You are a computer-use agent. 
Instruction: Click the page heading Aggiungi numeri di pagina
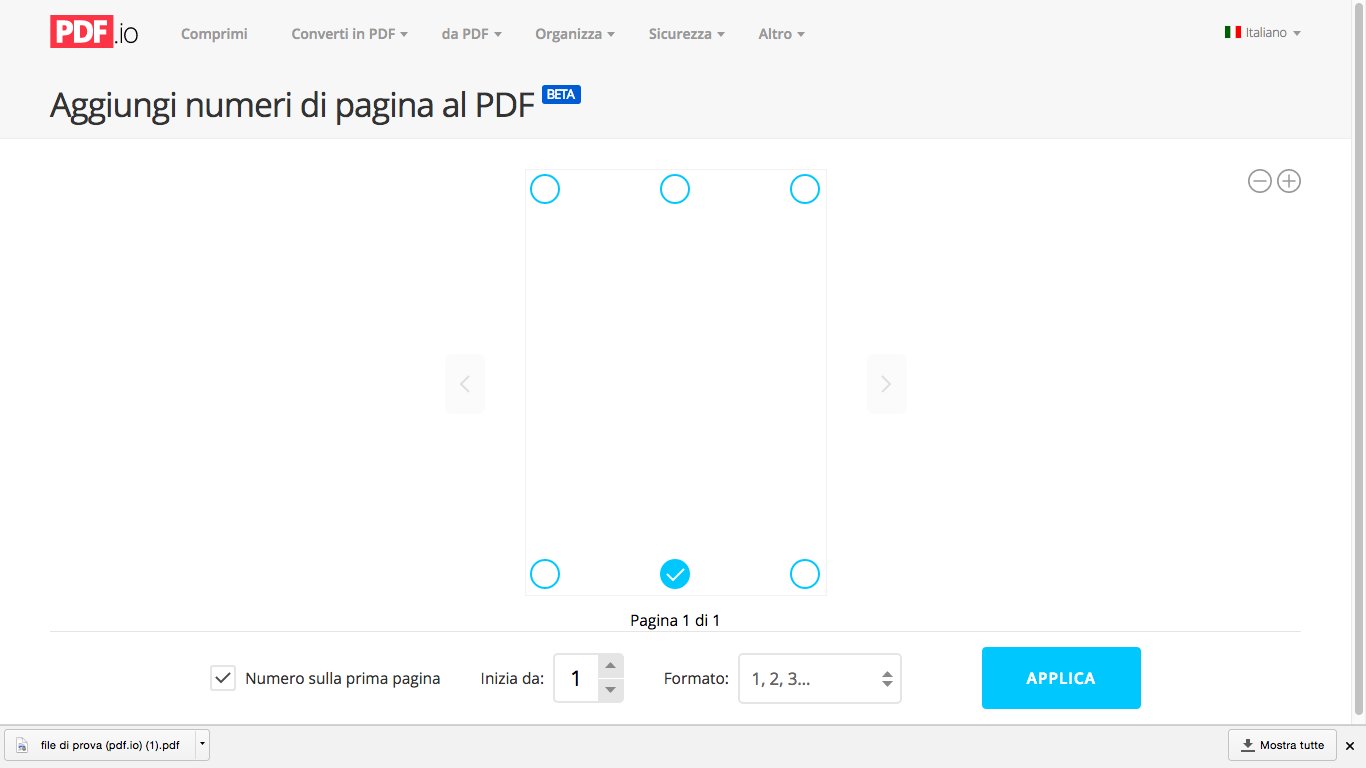pos(292,105)
